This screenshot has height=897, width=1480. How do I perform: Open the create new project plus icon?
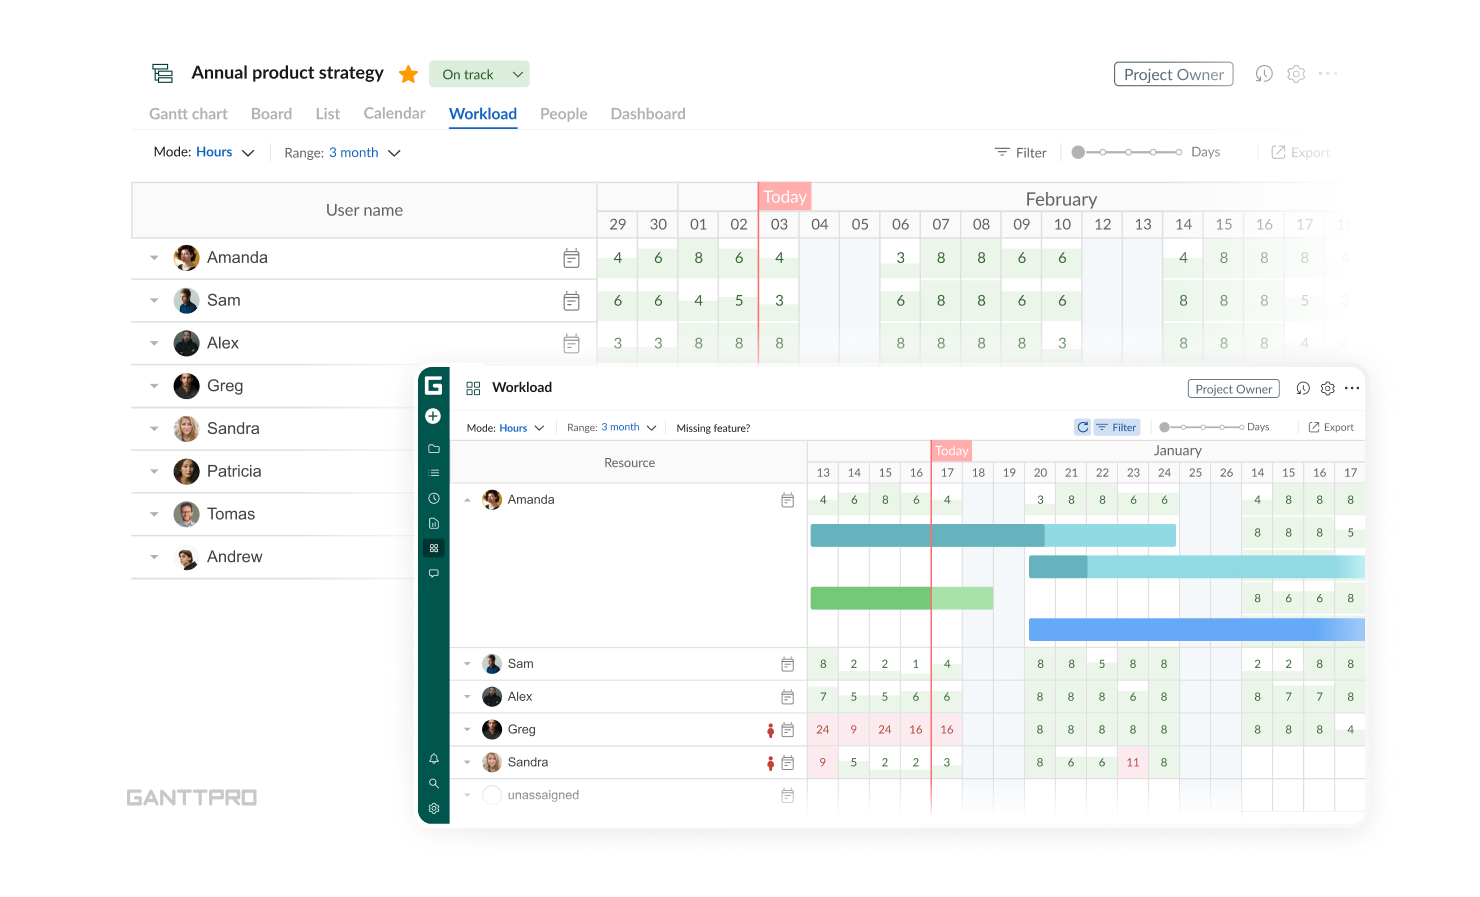[434, 416]
